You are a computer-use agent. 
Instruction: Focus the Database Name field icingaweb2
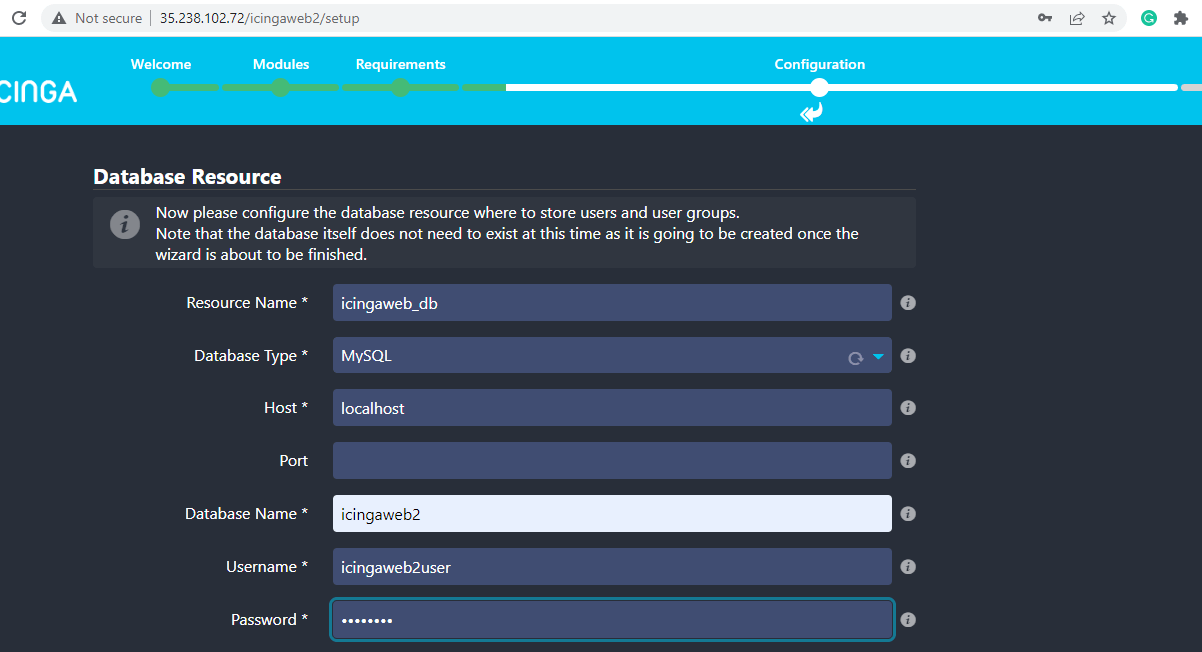pos(612,514)
